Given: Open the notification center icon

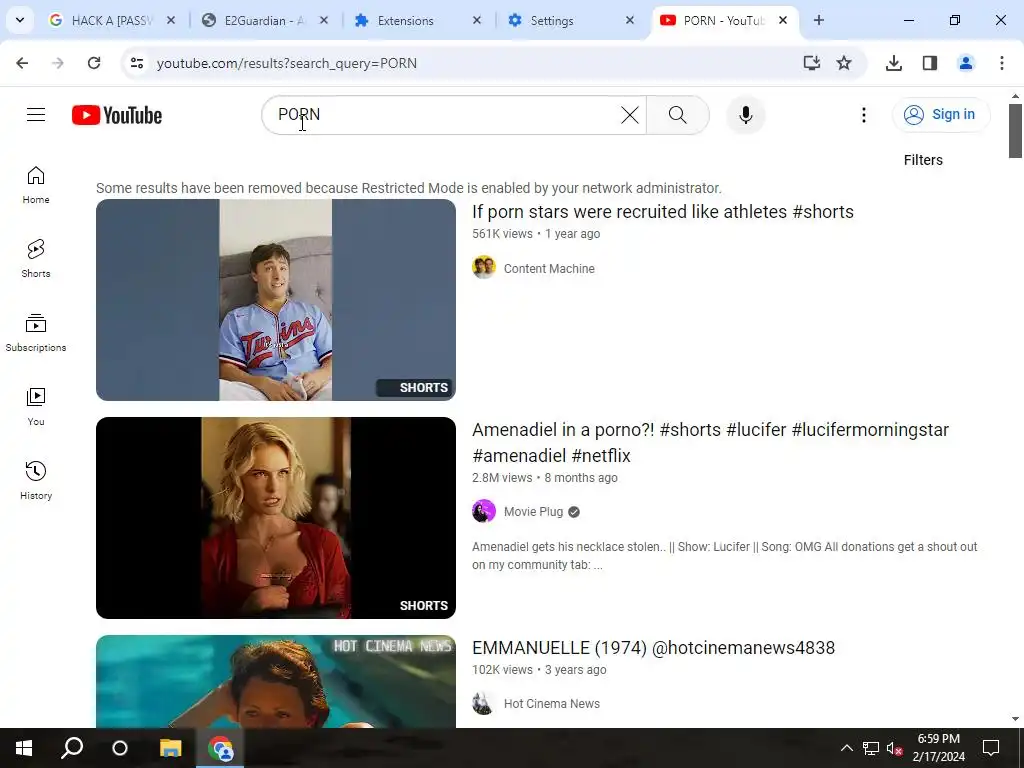Looking at the screenshot, I should coord(991,748).
